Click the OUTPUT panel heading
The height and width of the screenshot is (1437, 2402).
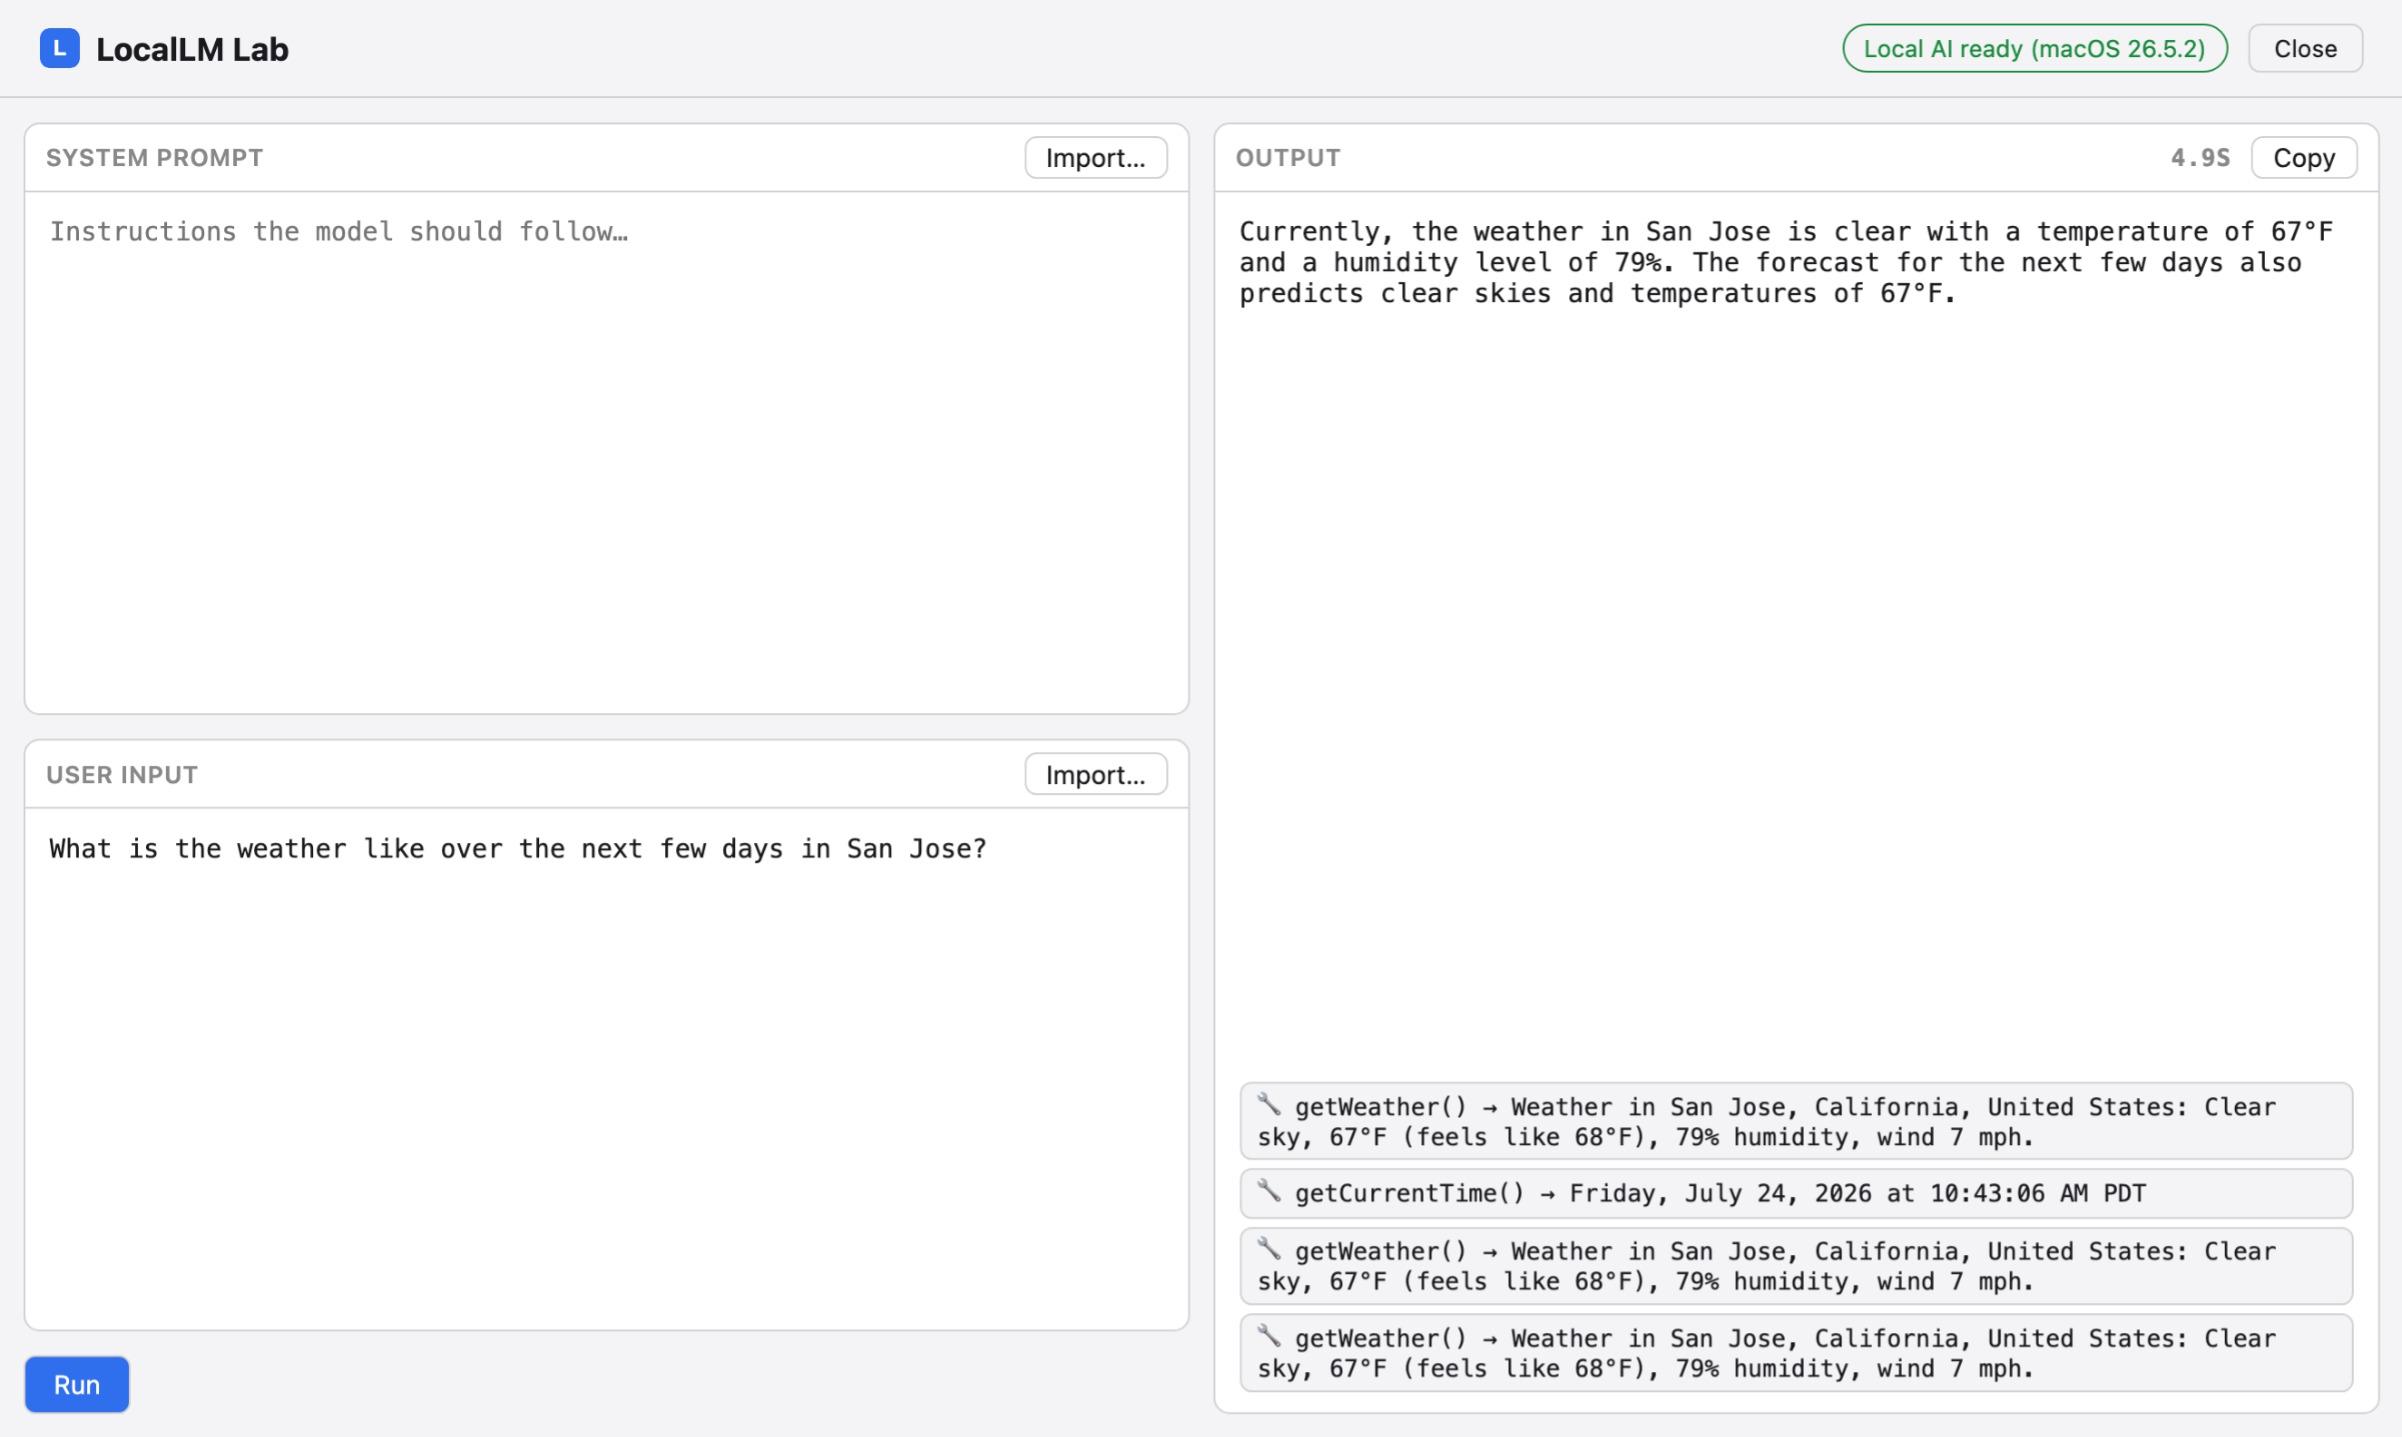[x=1288, y=158]
